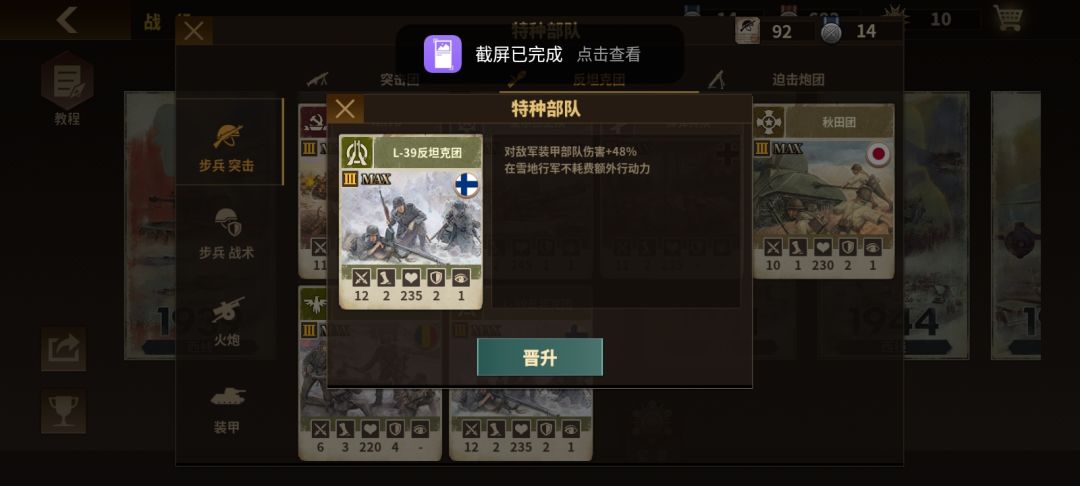Screen dimensions: 1080x486
Task: Select the 秋田团 unit card
Action: click(824, 192)
